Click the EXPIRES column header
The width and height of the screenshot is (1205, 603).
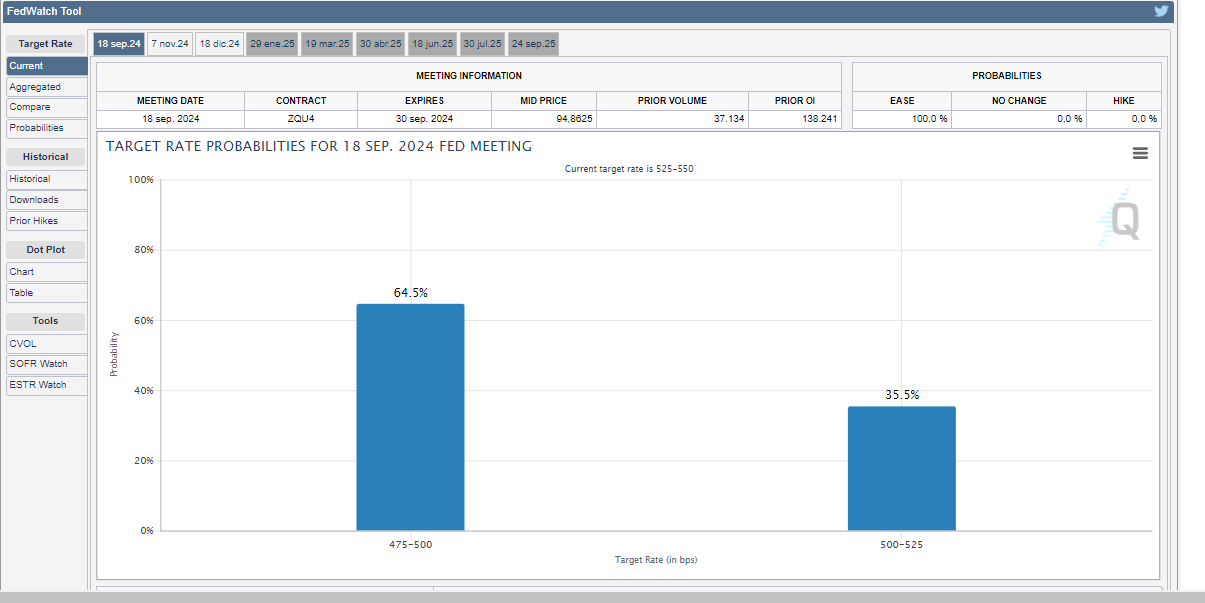tap(424, 101)
